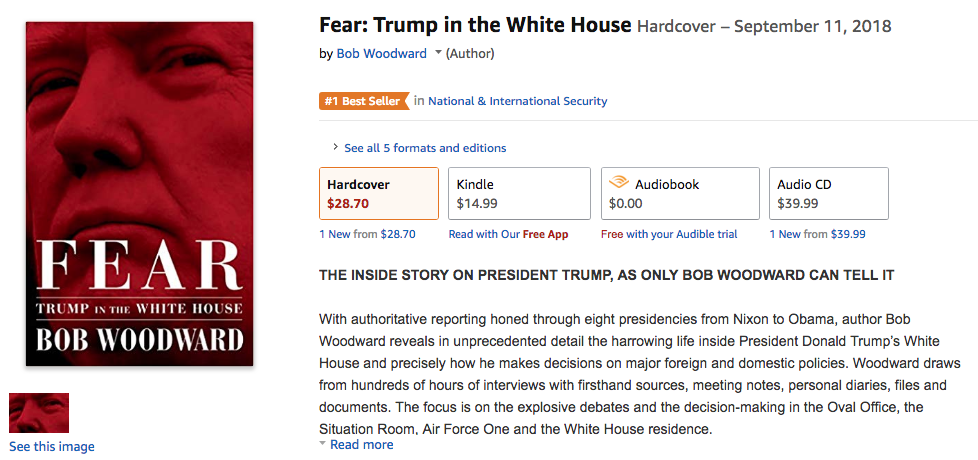Open the Bob Woodward author link
978x460 pixels.
[381, 54]
